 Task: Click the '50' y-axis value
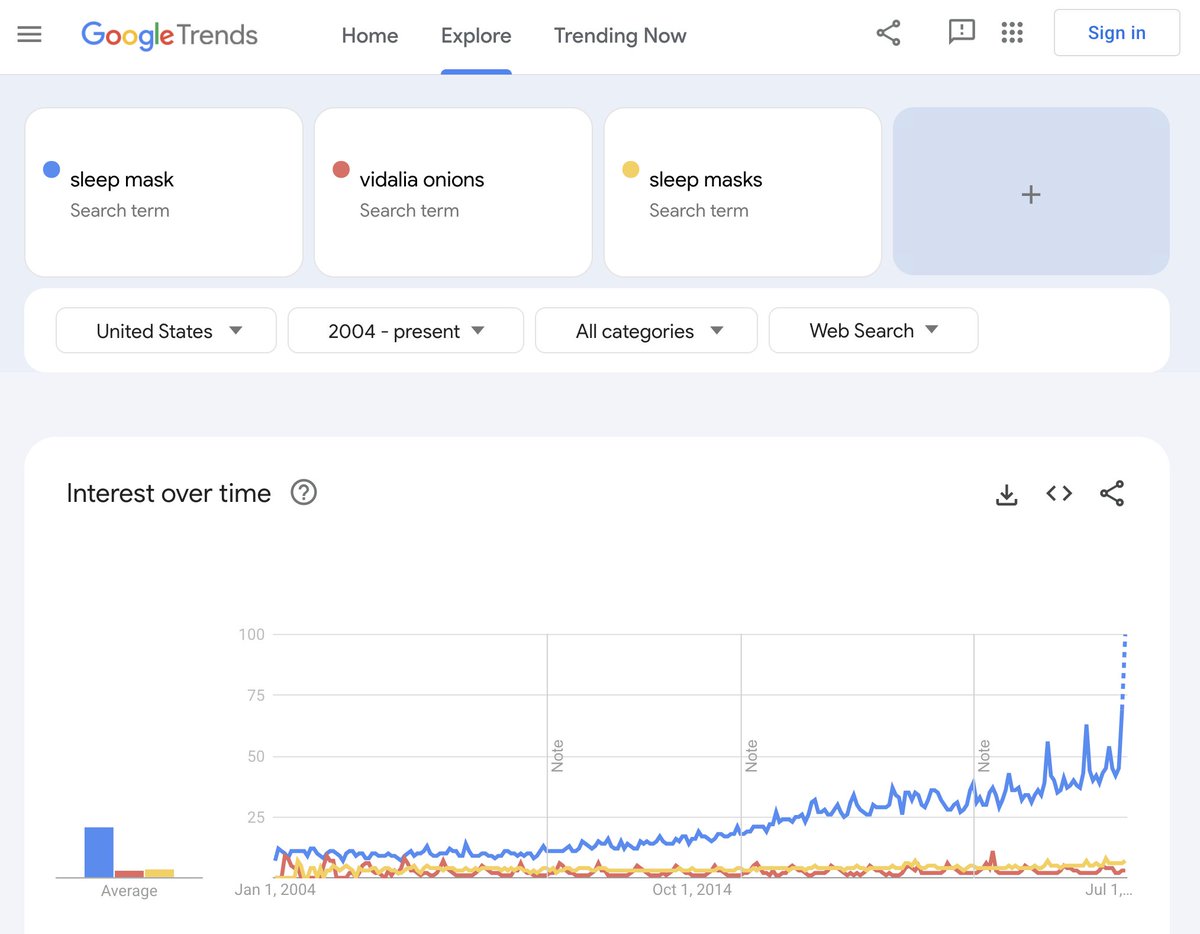coord(255,756)
